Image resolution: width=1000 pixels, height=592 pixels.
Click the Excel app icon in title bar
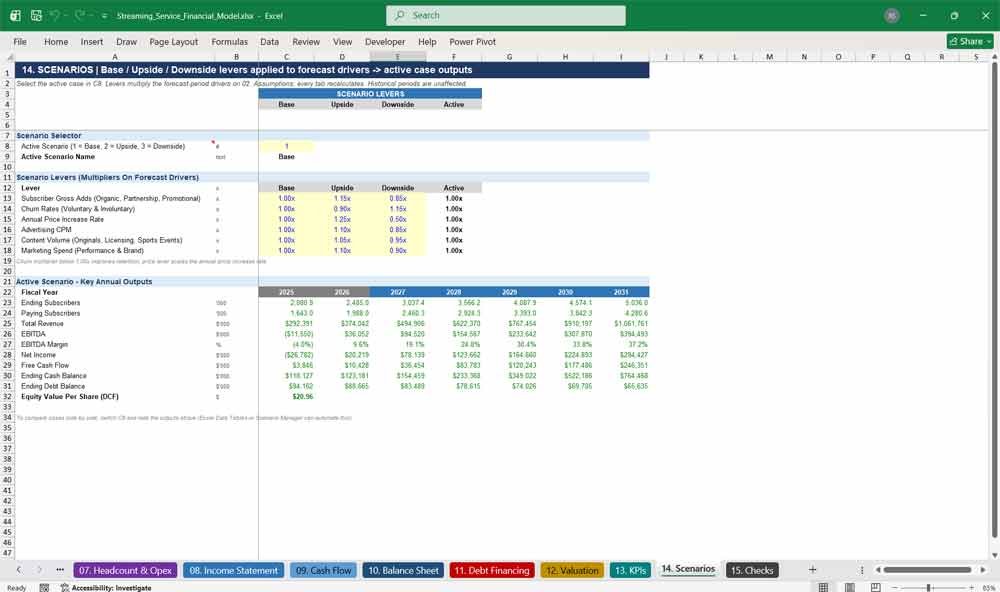tap(15, 15)
